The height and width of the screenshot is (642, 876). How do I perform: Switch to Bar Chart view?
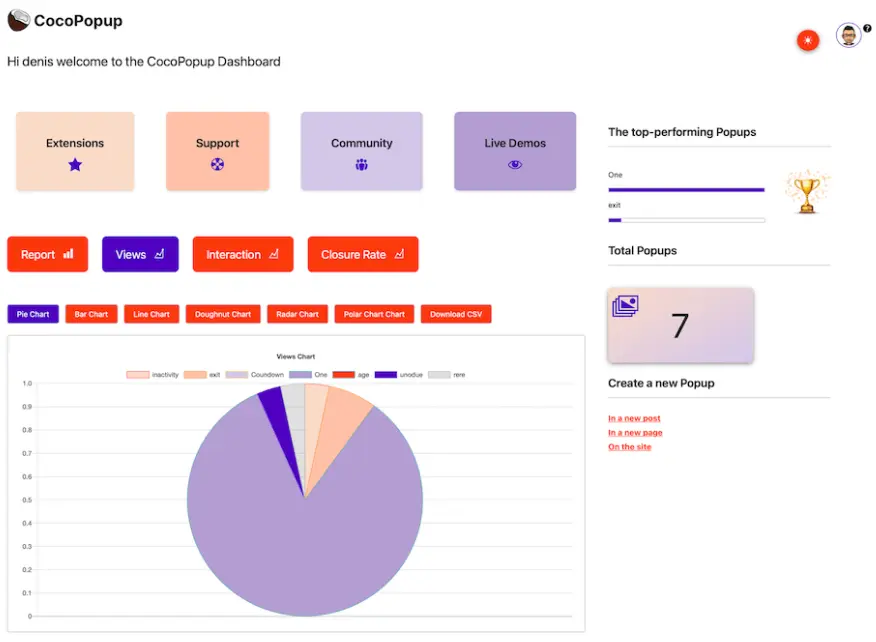91,314
